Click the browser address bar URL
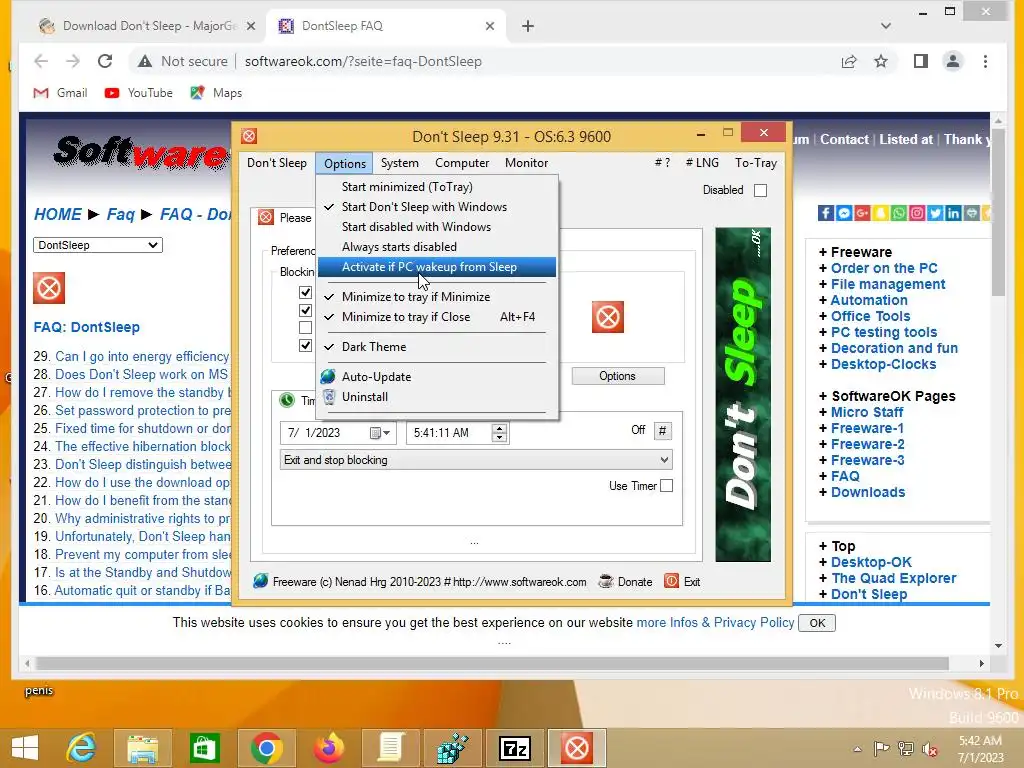 363,61
